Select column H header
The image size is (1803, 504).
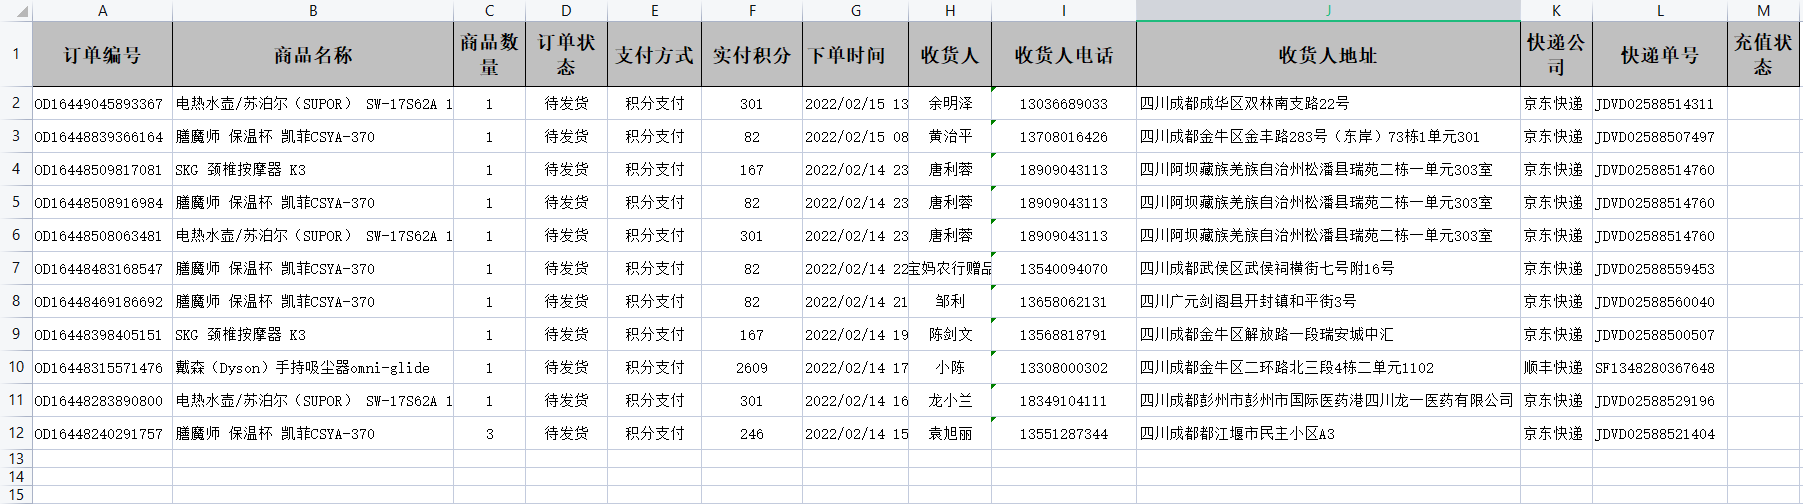[x=950, y=10]
